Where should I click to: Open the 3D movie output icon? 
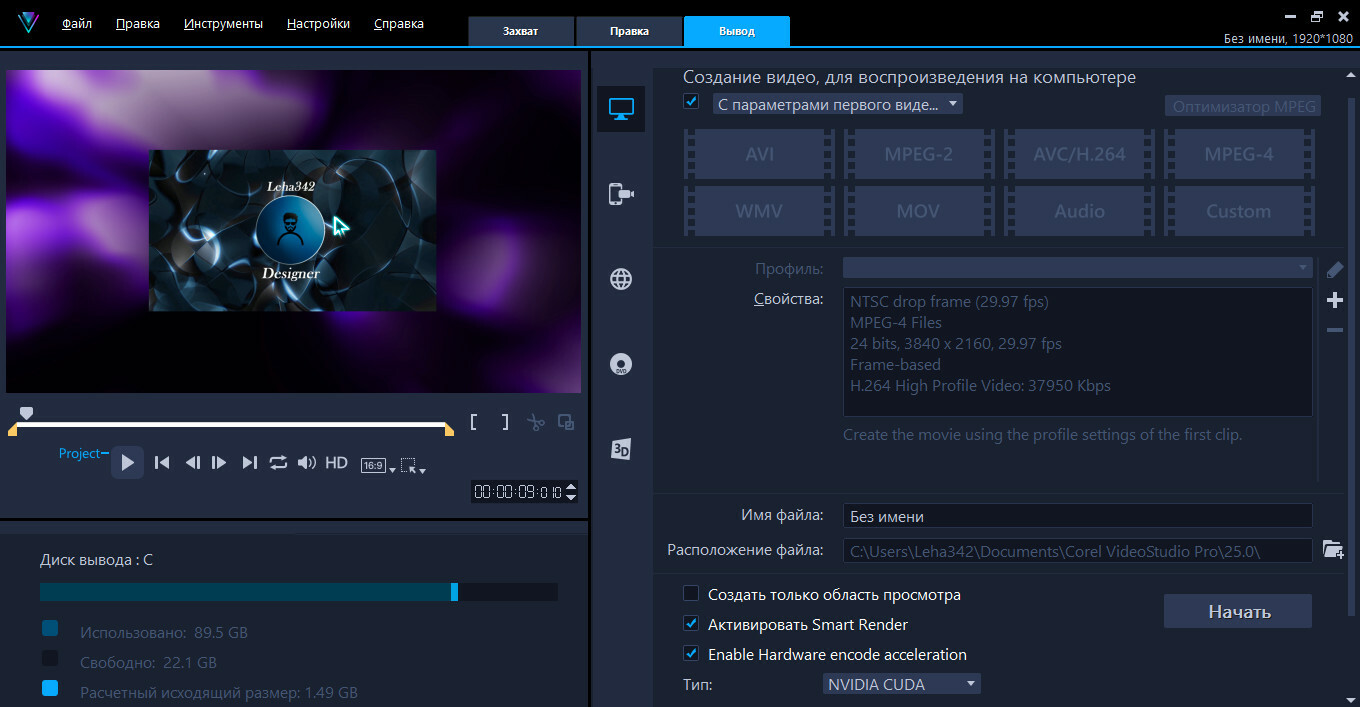[621, 450]
